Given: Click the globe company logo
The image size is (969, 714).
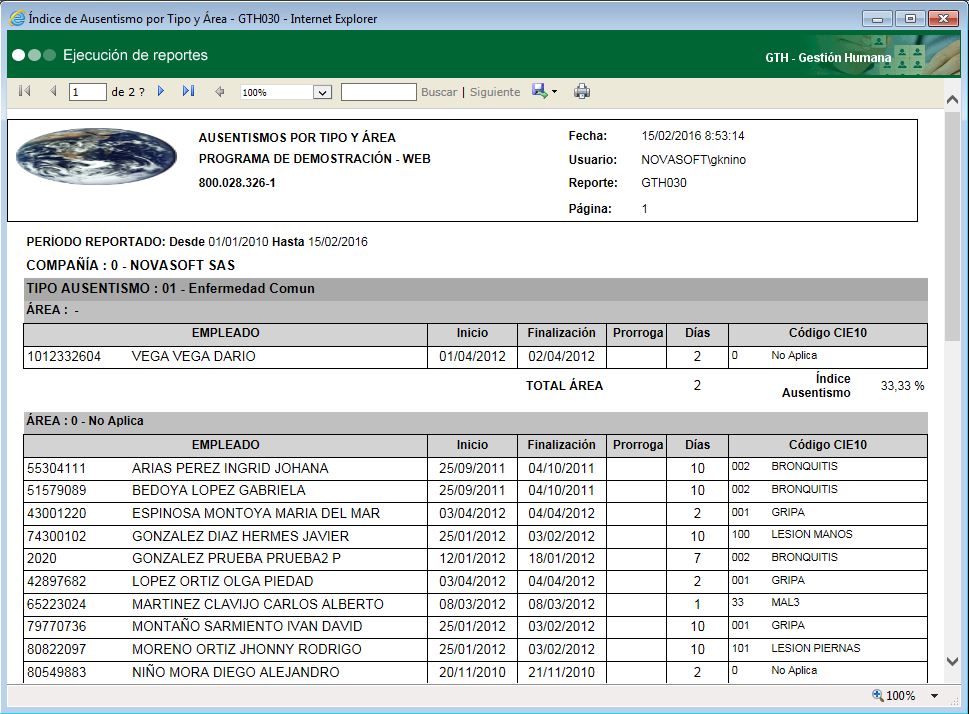Looking at the screenshot, I should click(96, 156).
